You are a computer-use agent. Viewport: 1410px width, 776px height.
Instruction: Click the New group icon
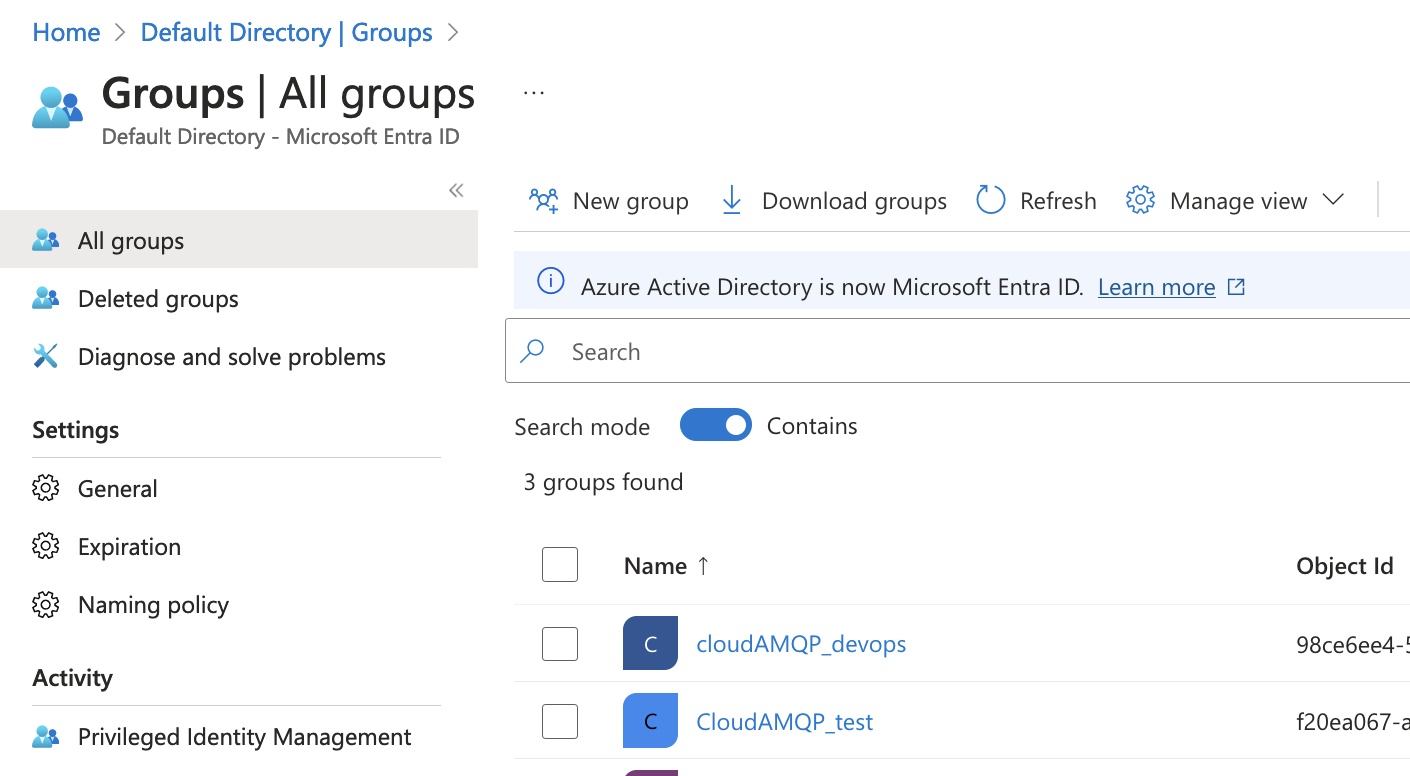[x=544, y=201]
